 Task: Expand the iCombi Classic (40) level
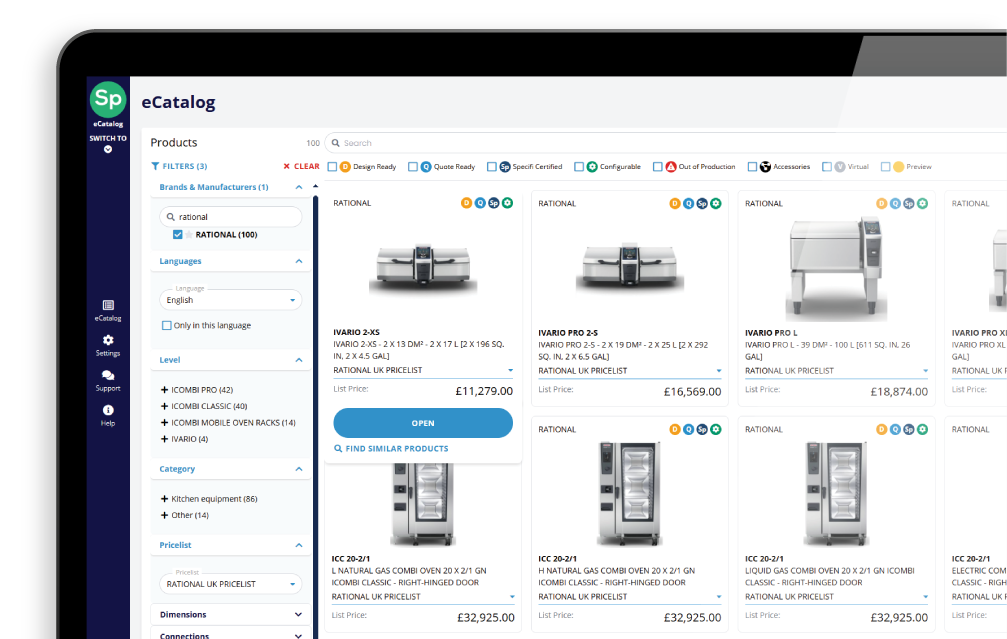pos(164,406)
